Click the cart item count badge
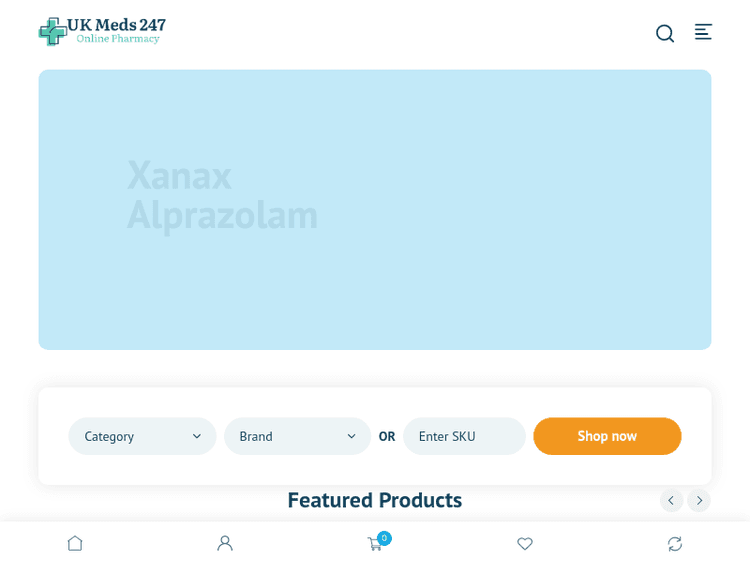The image size is (750, 563). [x=384, y=538]
